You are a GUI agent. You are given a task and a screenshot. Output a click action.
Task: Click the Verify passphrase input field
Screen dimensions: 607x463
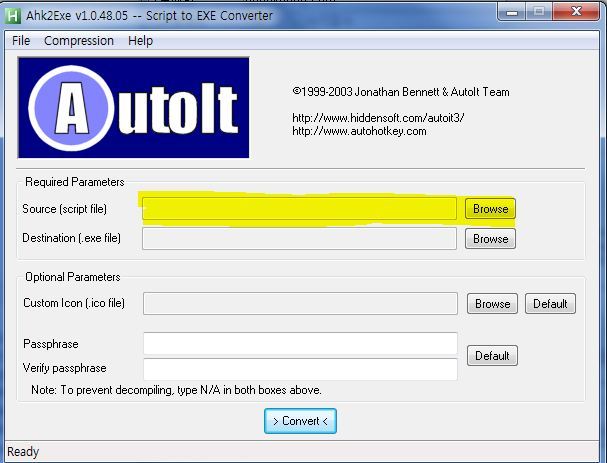tap(300, 369)
